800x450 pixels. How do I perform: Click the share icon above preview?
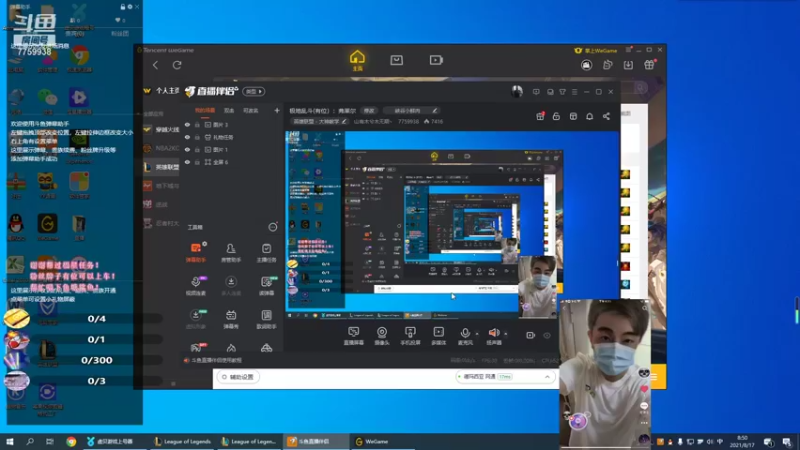click(x=606, y=116)
